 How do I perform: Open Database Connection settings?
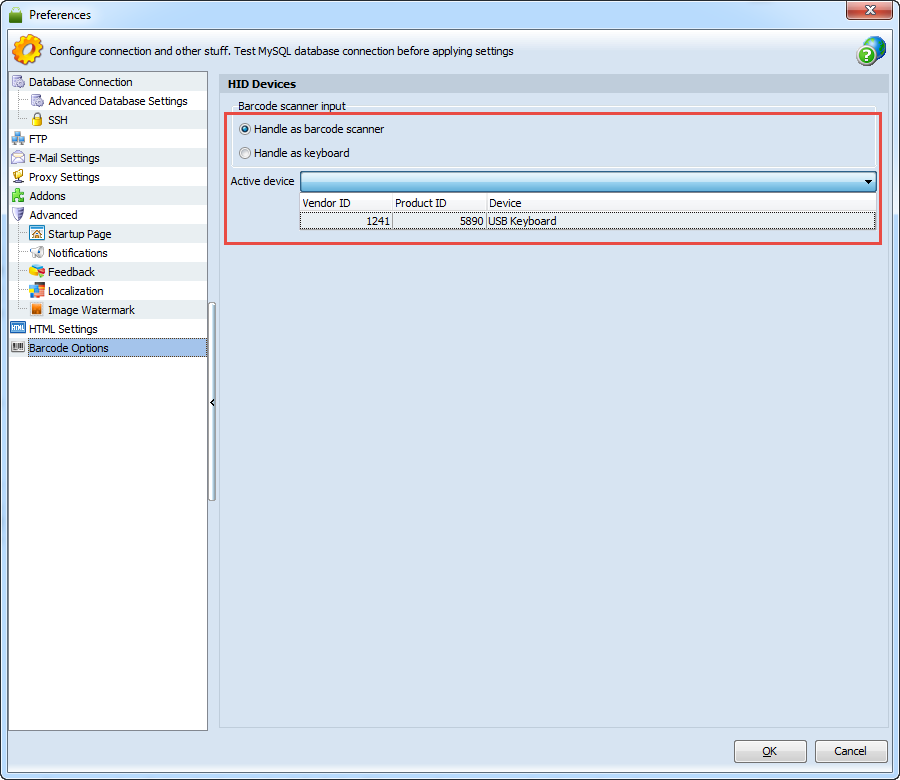tap(80, 82)
